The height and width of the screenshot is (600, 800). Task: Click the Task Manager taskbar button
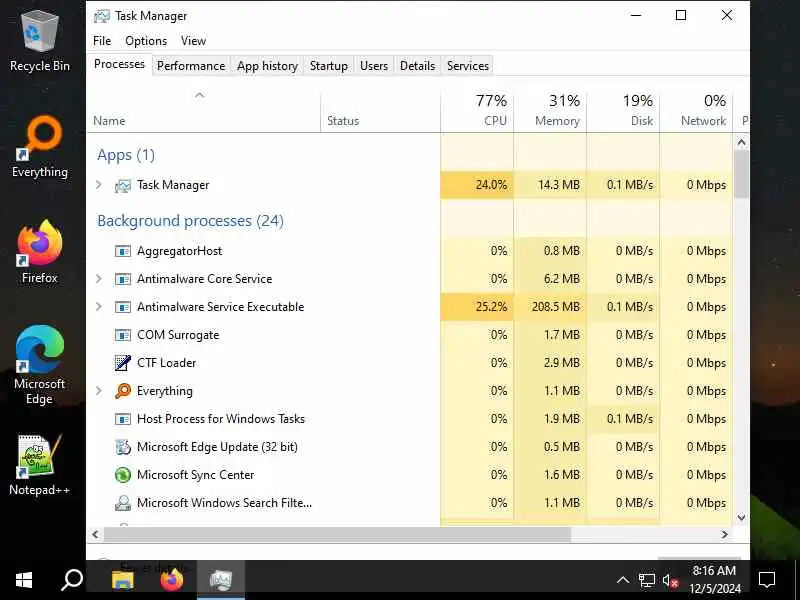click(221, 580)
